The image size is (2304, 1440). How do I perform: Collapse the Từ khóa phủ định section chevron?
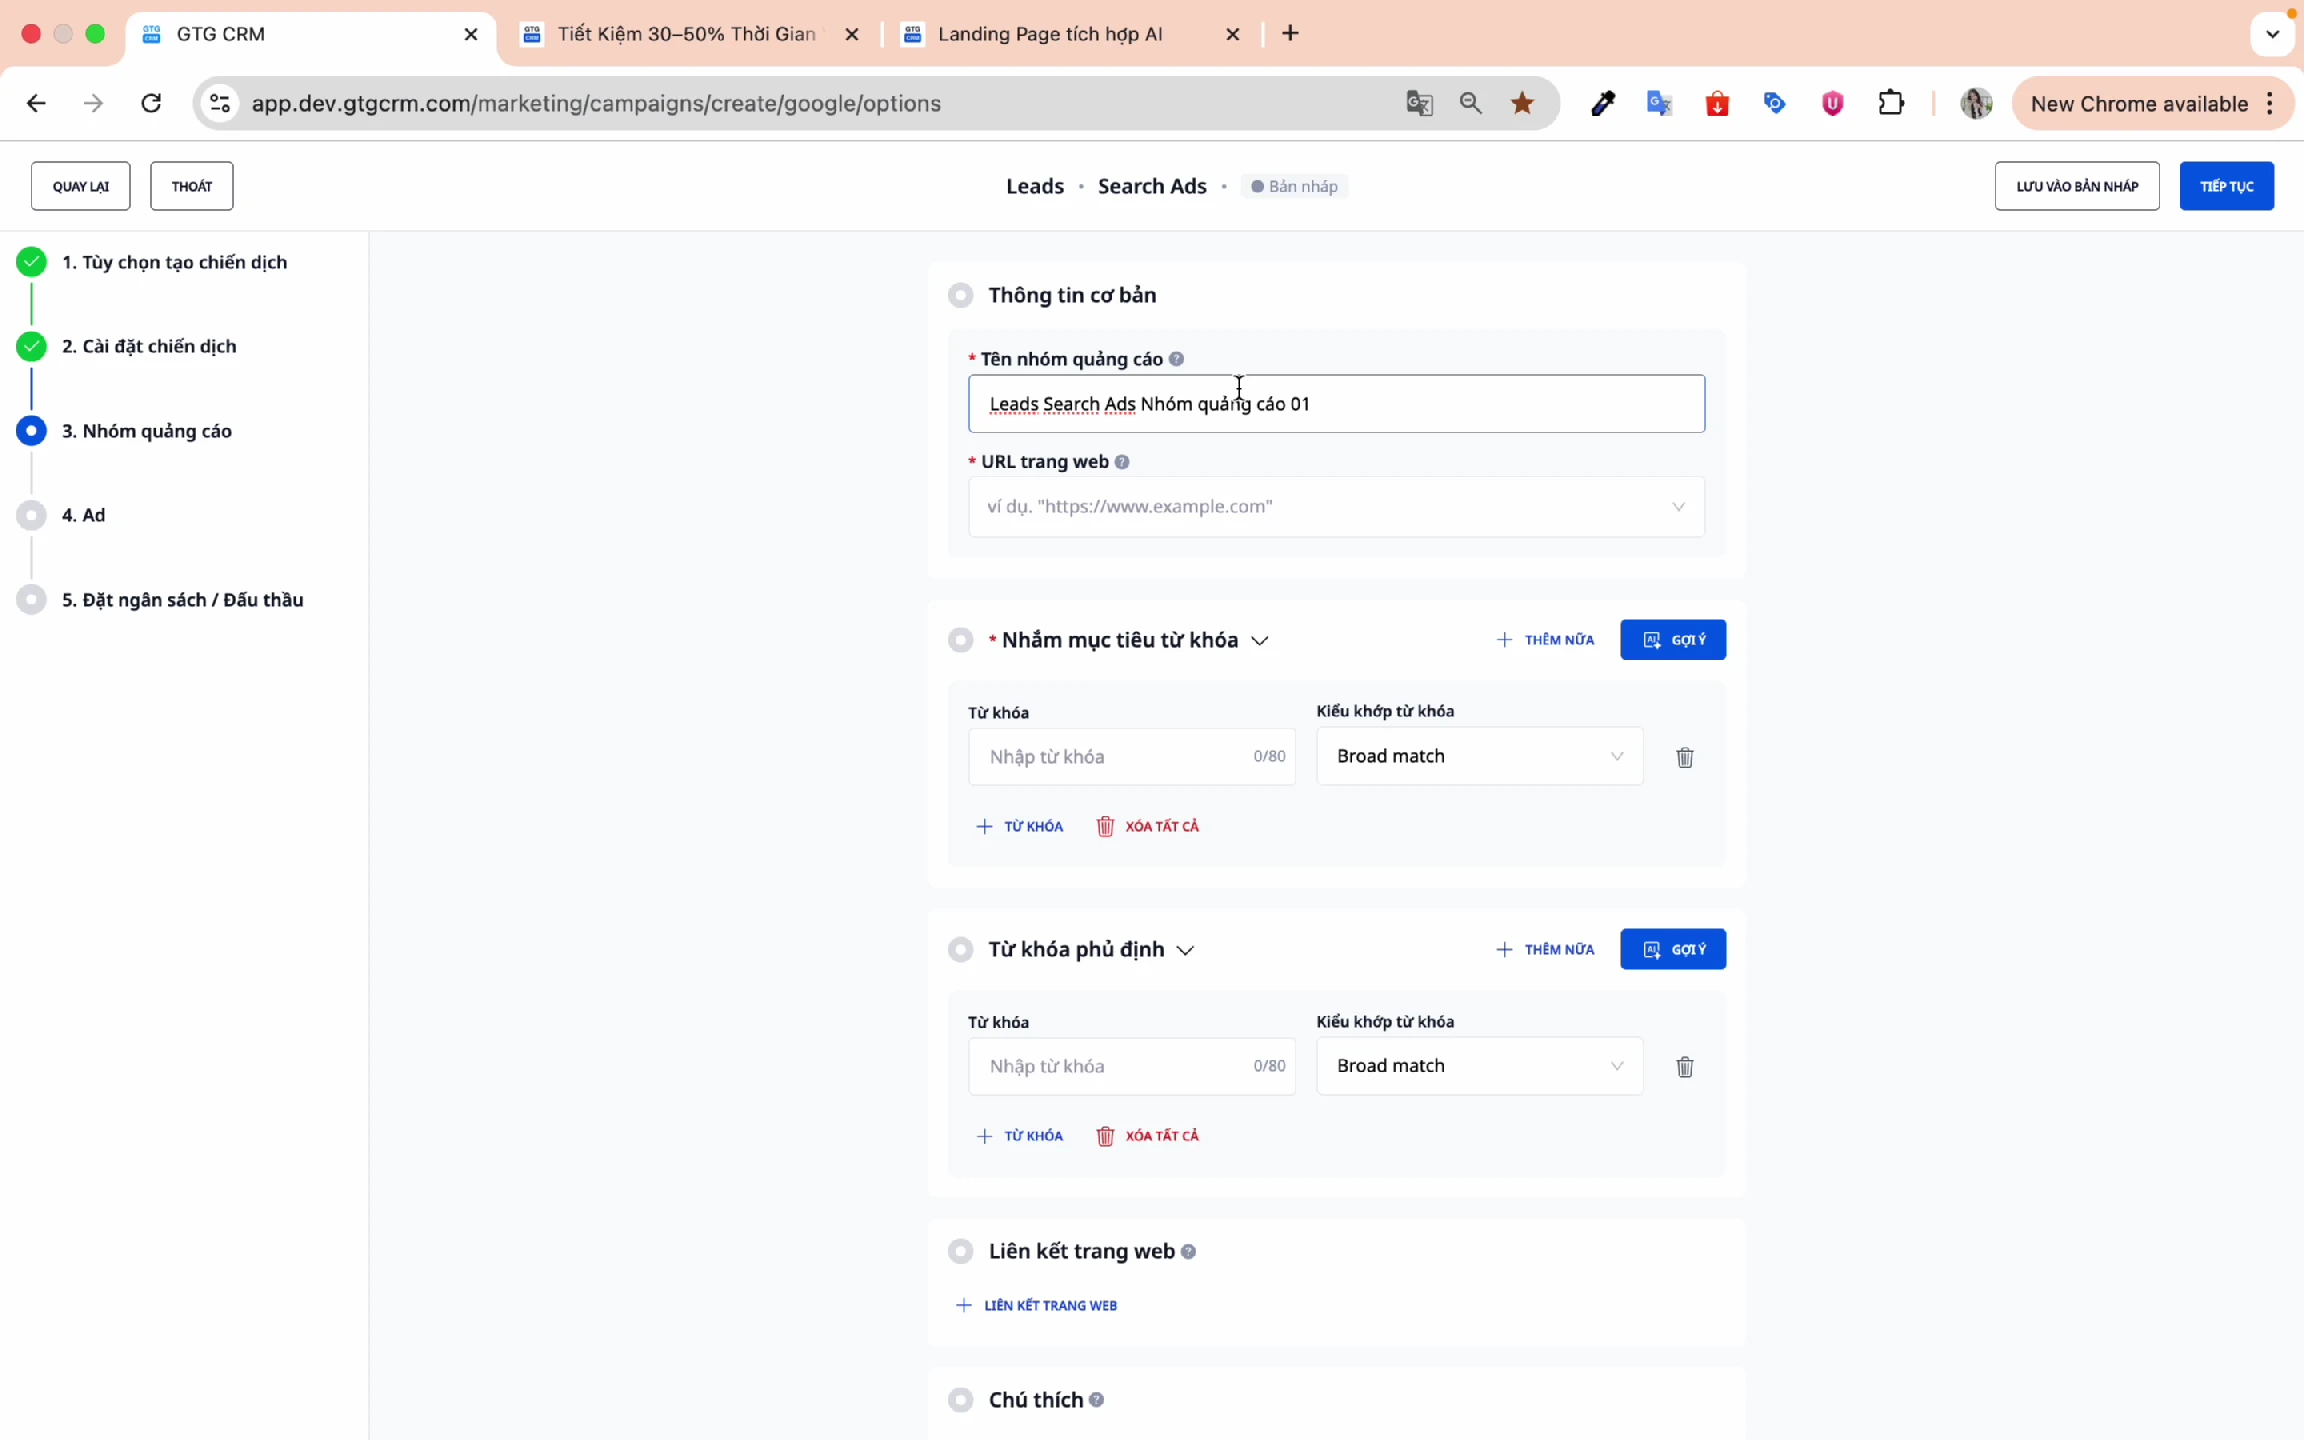pyautogui.click(x=1185, y=950)
